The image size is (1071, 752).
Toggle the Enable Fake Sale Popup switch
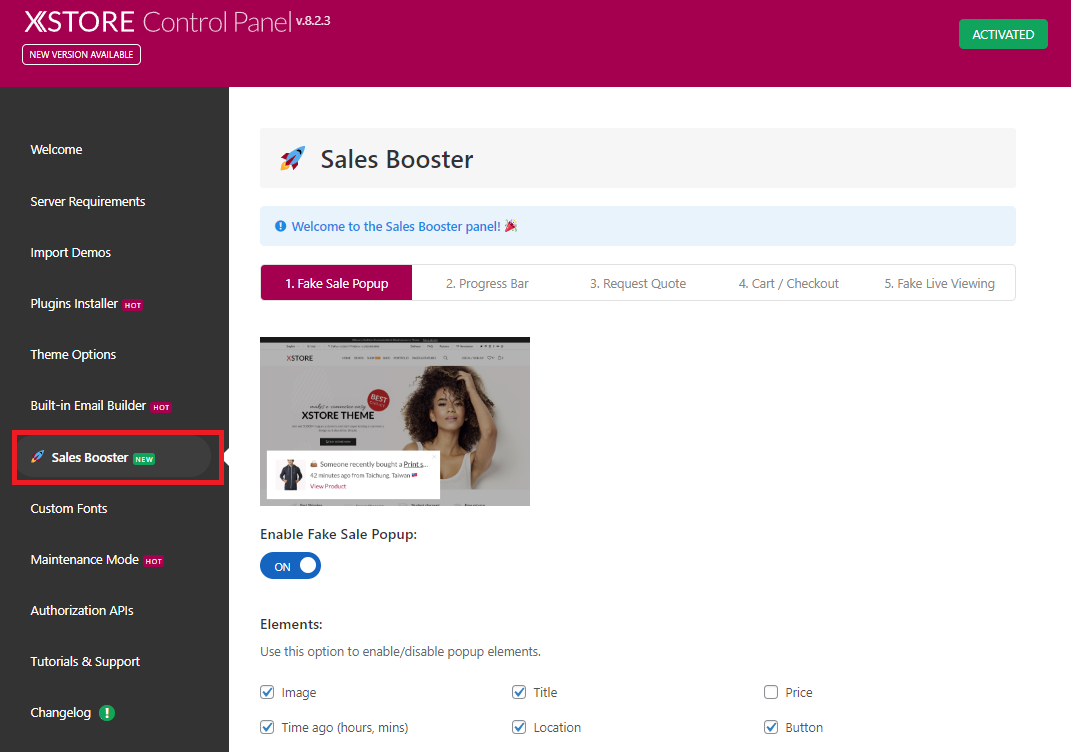tap(290, 566)
